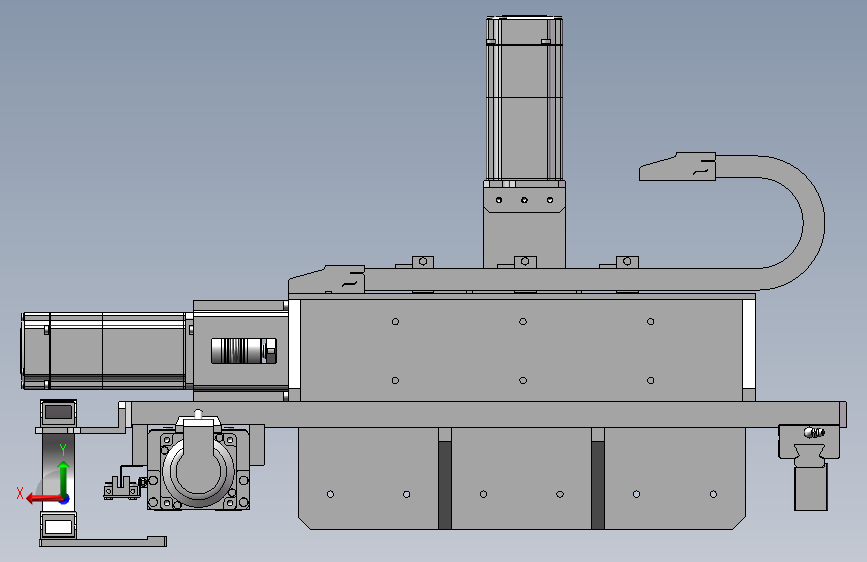Click the green Y axis arrow of the triad
867x562 pixels.
pyautogui.click(x=64, y=477)
